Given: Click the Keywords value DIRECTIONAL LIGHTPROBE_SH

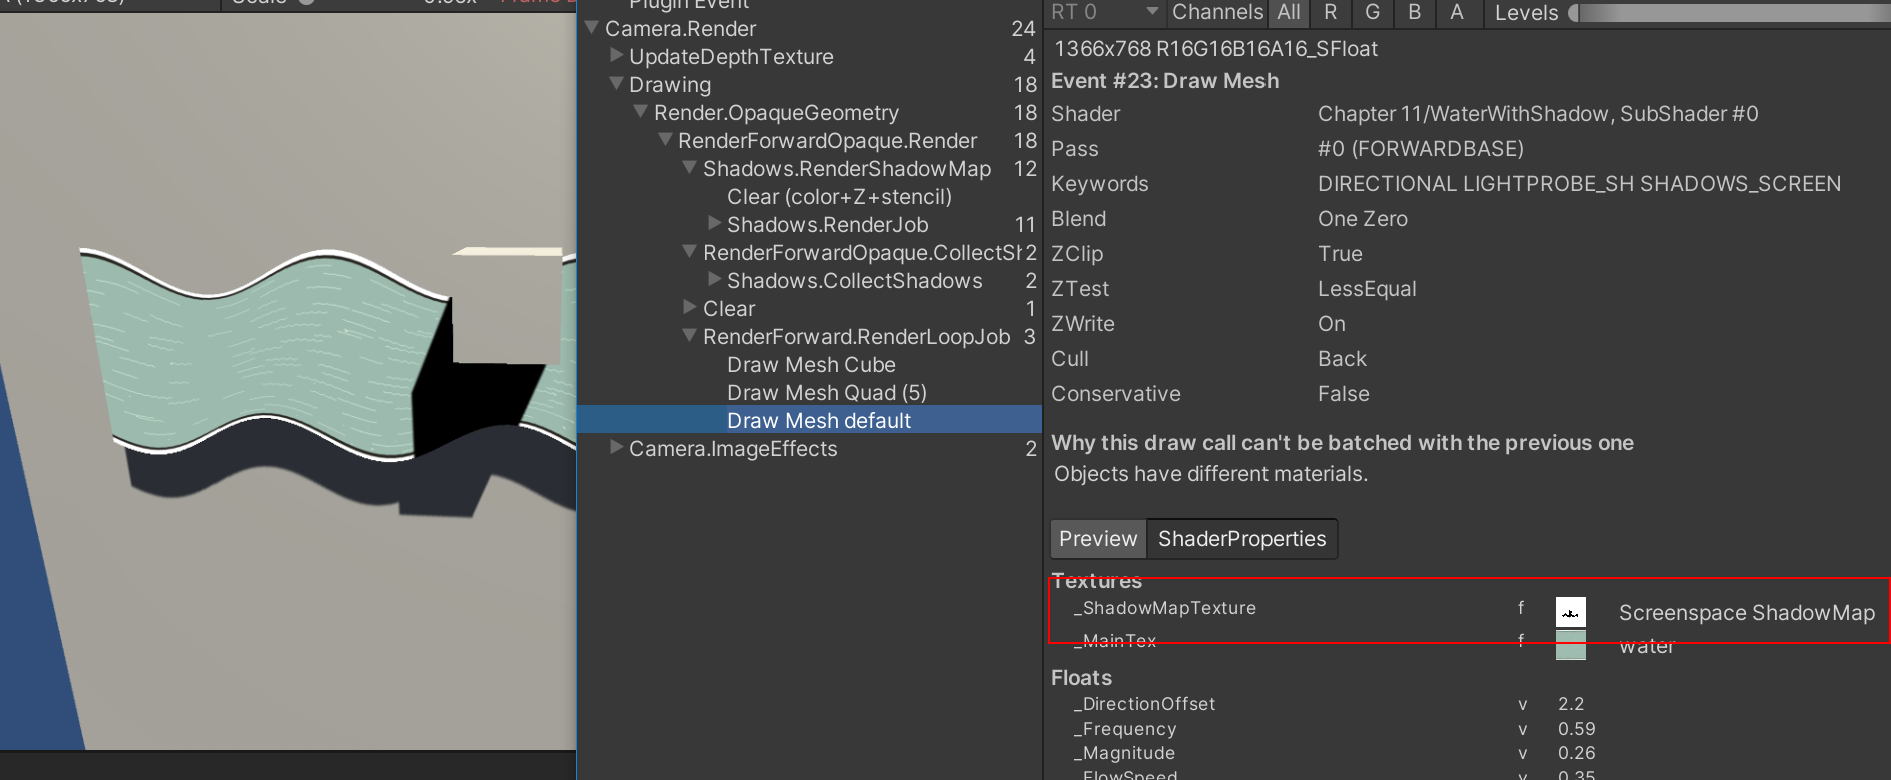Looking at the screenshot, I should (x=1475, y=184).
